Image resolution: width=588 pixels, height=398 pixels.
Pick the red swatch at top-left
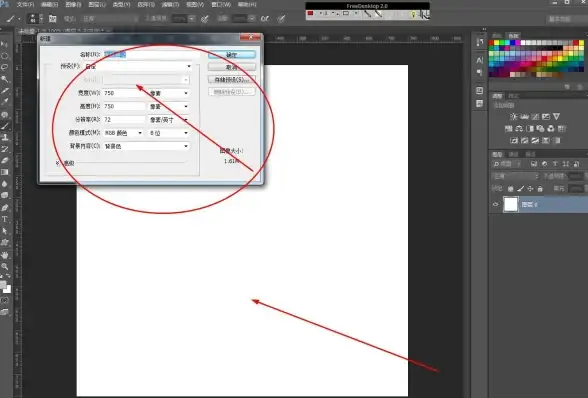click(x=491, y=43)
